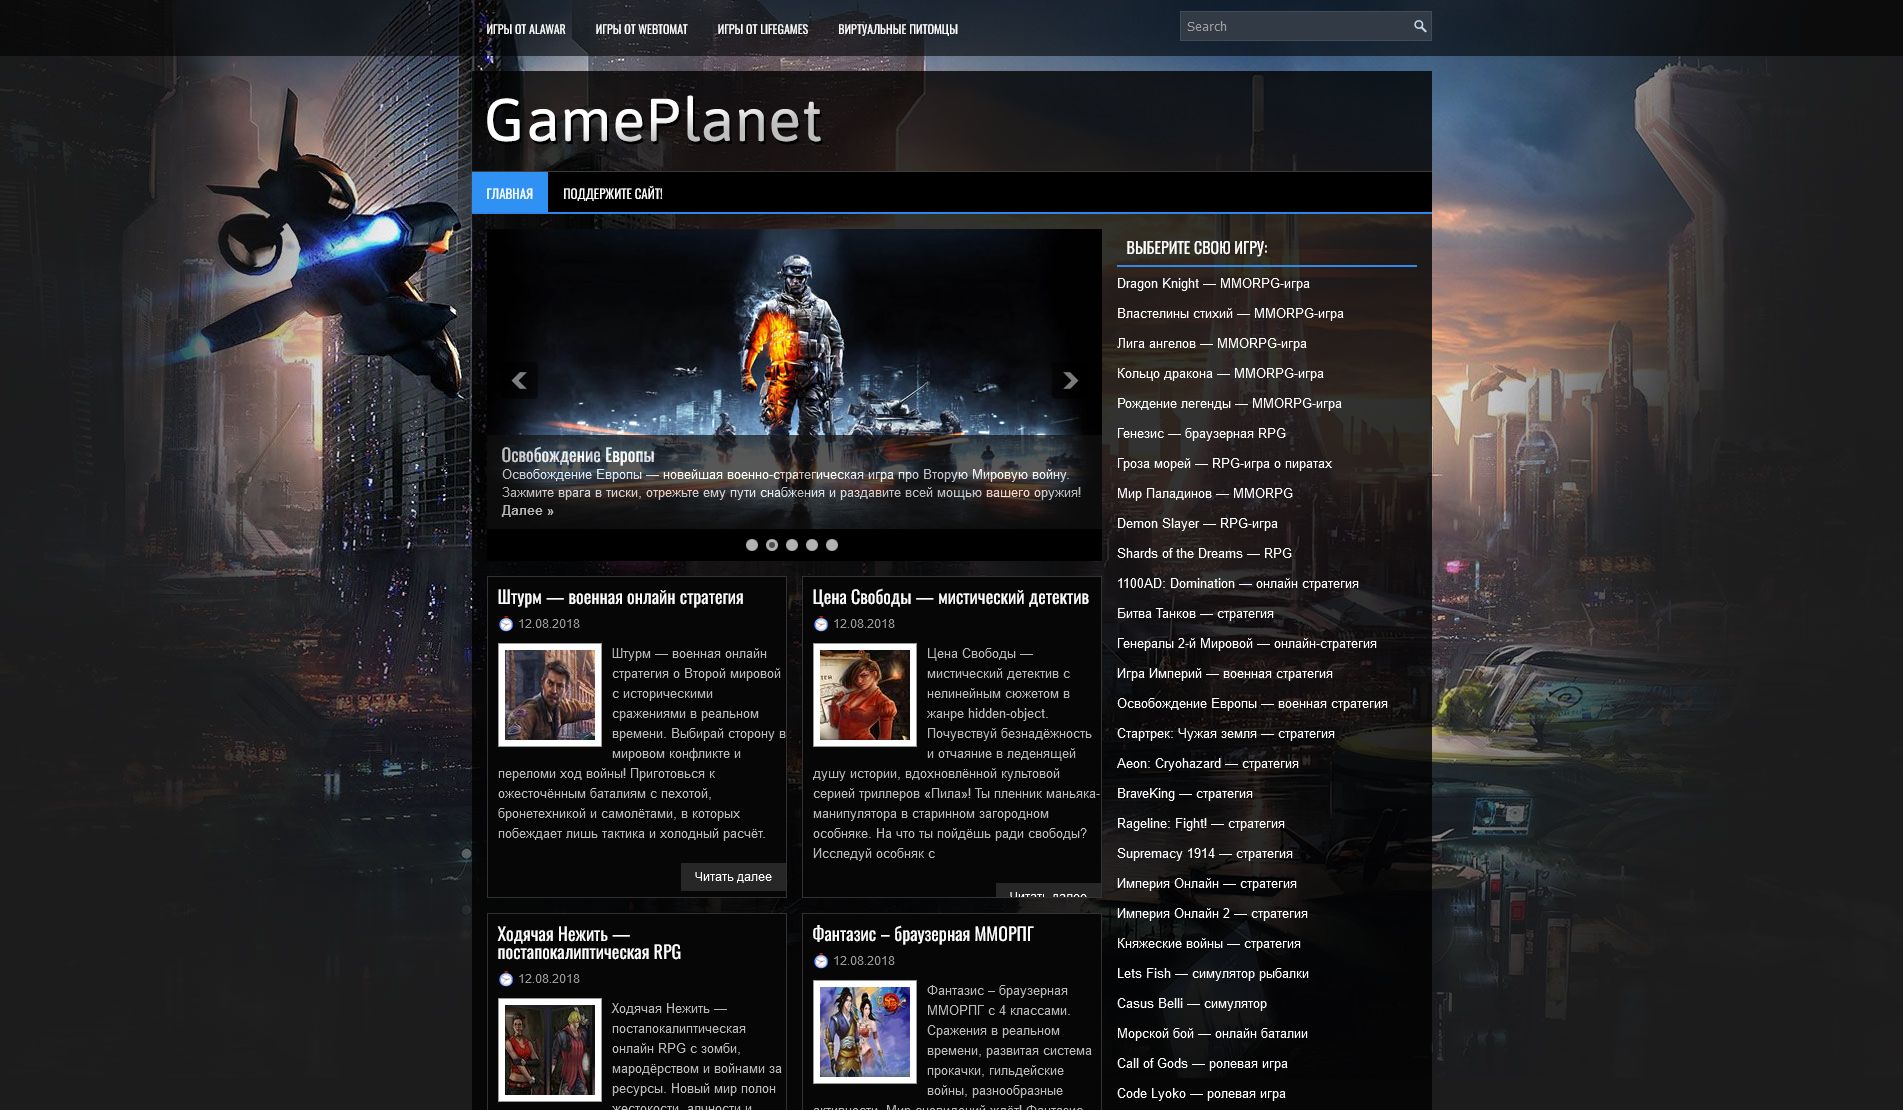Click clock icon on Цена Свободы post
The height and width of the screenshot is (1110, 1903).
821,624
